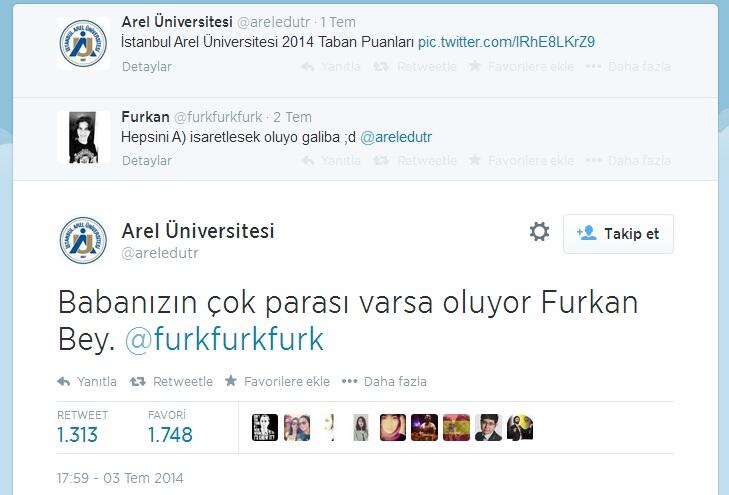Retweet Furkan's reply tweet
The image size is (729, 495).
(x=415, y=161)
